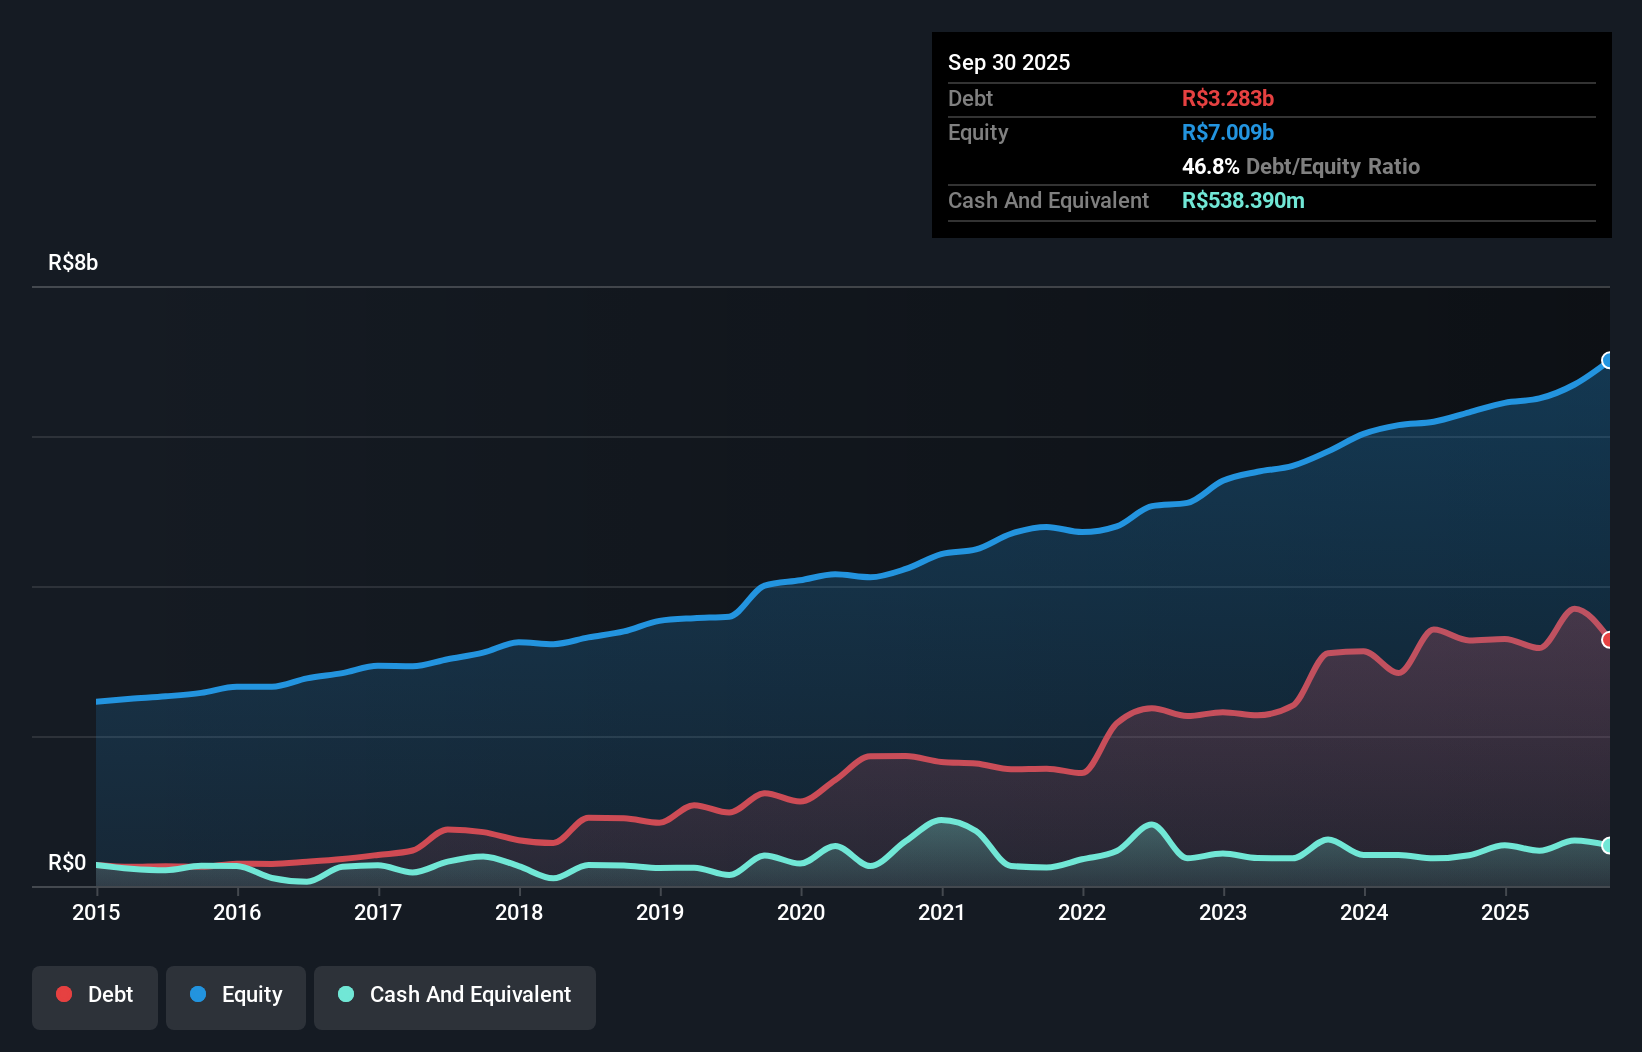1642x1052 pixels.
Task: Open the Sep 30 2025 tooltip header
Action: tap(1009, 62)
